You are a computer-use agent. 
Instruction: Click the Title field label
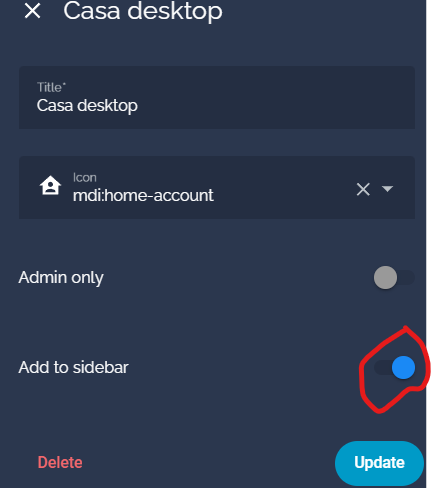pyautogui.click(x=51, y=87)
